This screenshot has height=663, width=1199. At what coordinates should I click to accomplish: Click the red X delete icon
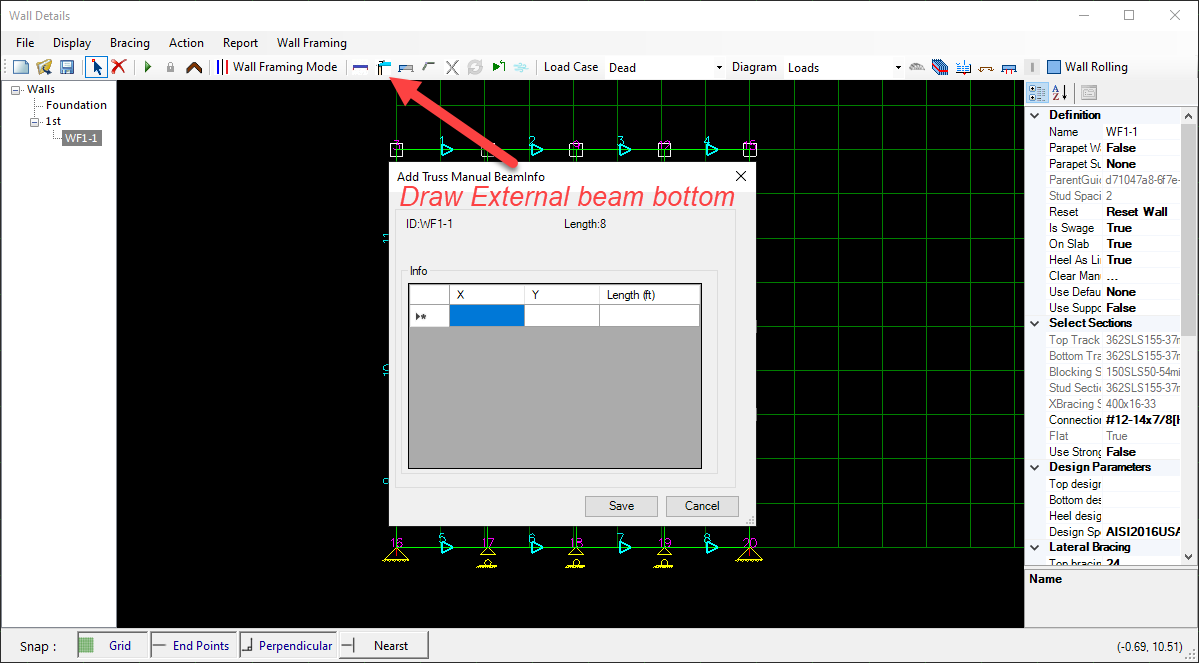click(x=118, y=67)
